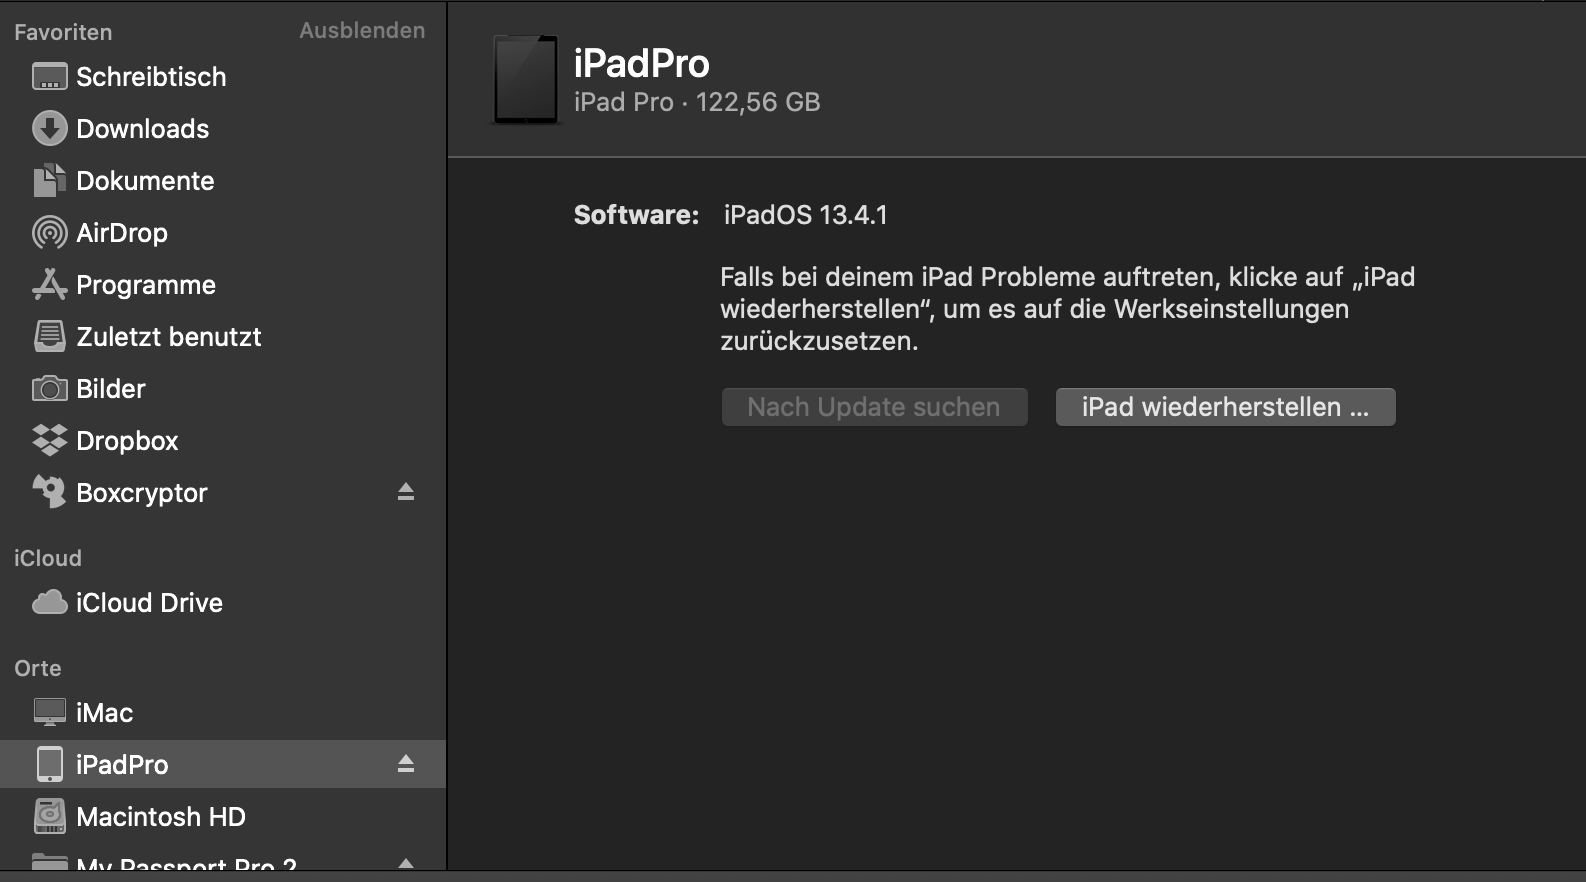Open AirDrop from the sidebar
The image size is (1586, 882).
coord(223,233)
